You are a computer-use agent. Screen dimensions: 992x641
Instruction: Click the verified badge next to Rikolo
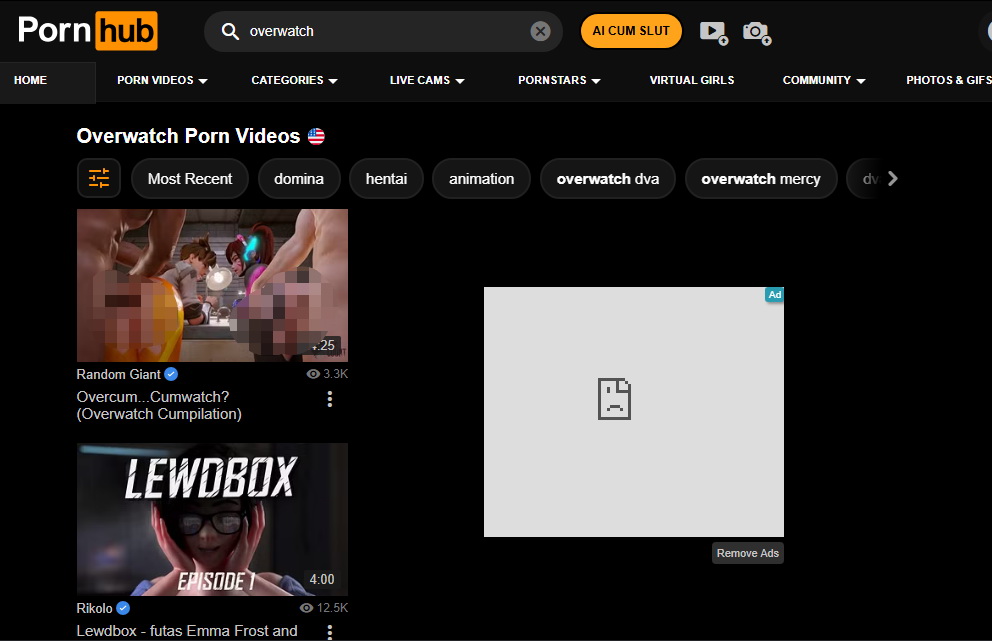click(x=123, y=608)
